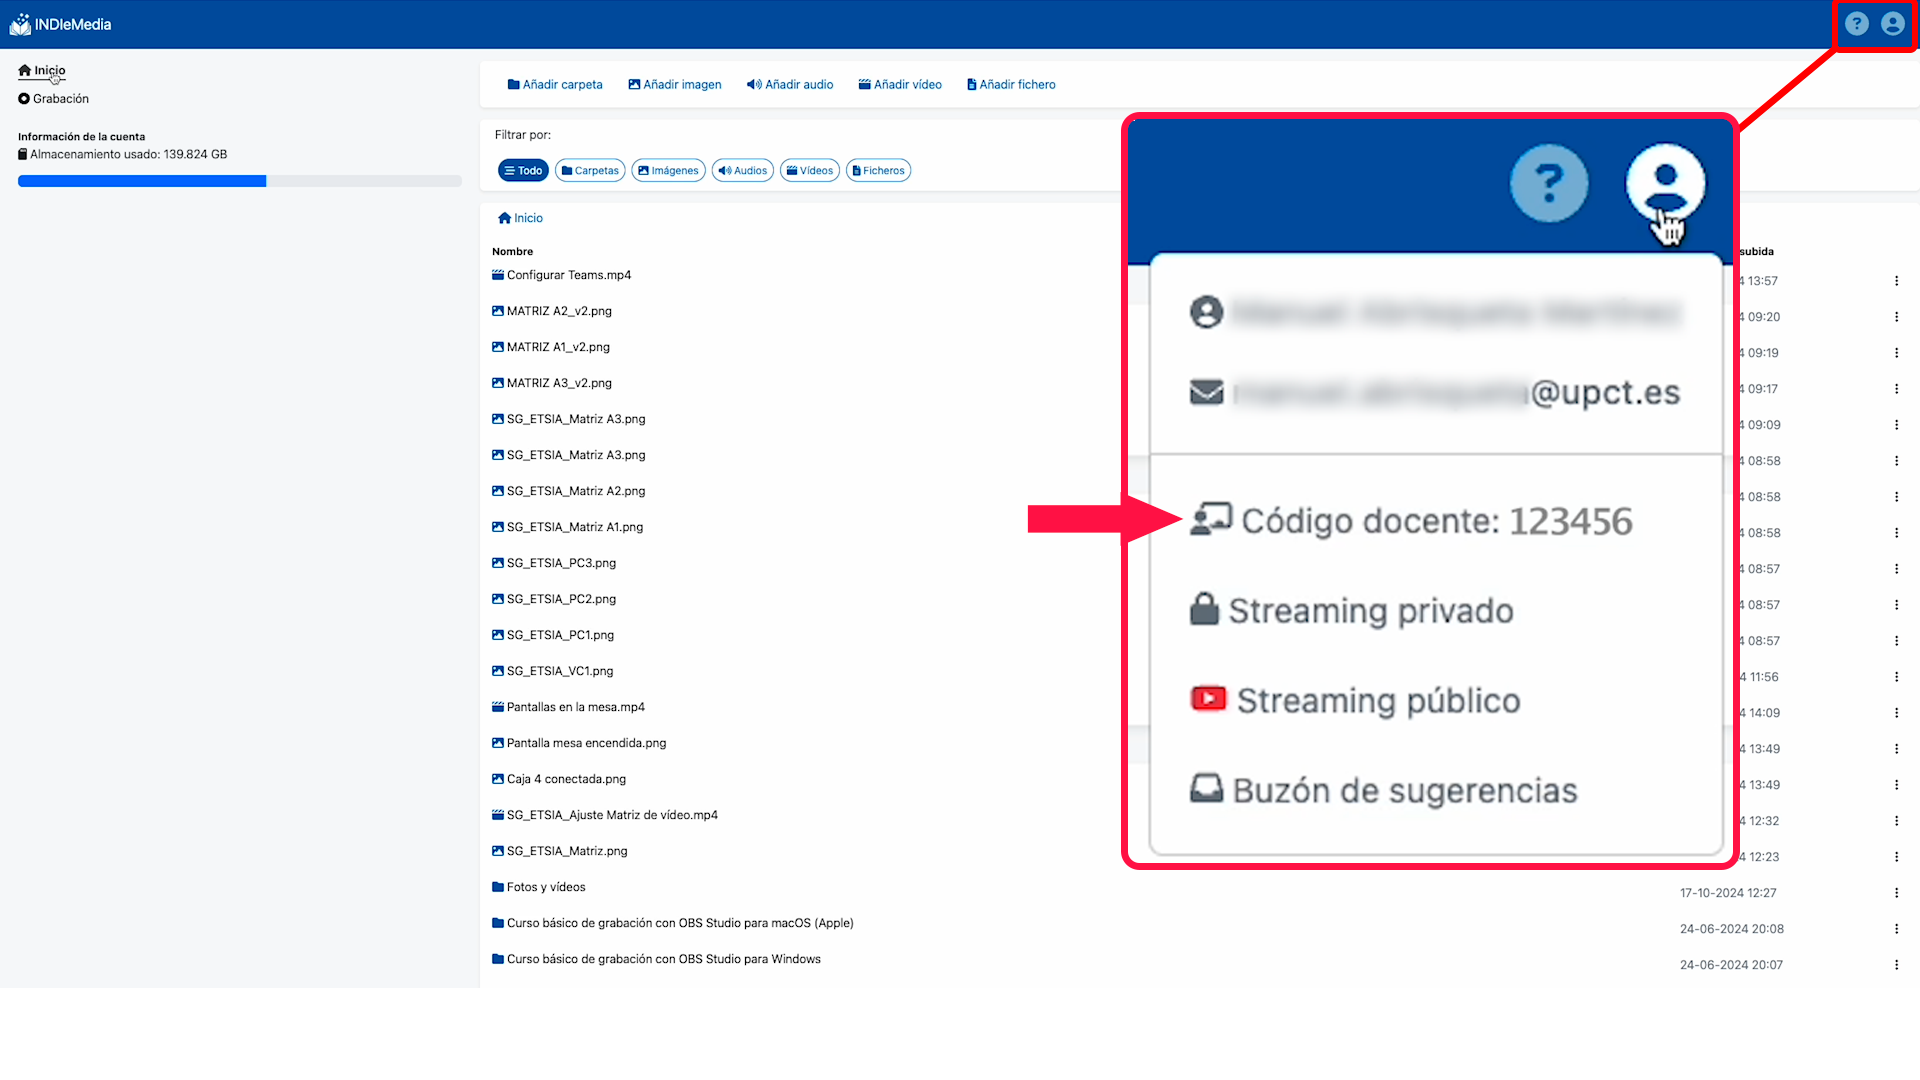Open options menu for the macOS OBS course folder
Image resolution: width=1920 pixels, height=1080 pixels.
pos(1896,929)
